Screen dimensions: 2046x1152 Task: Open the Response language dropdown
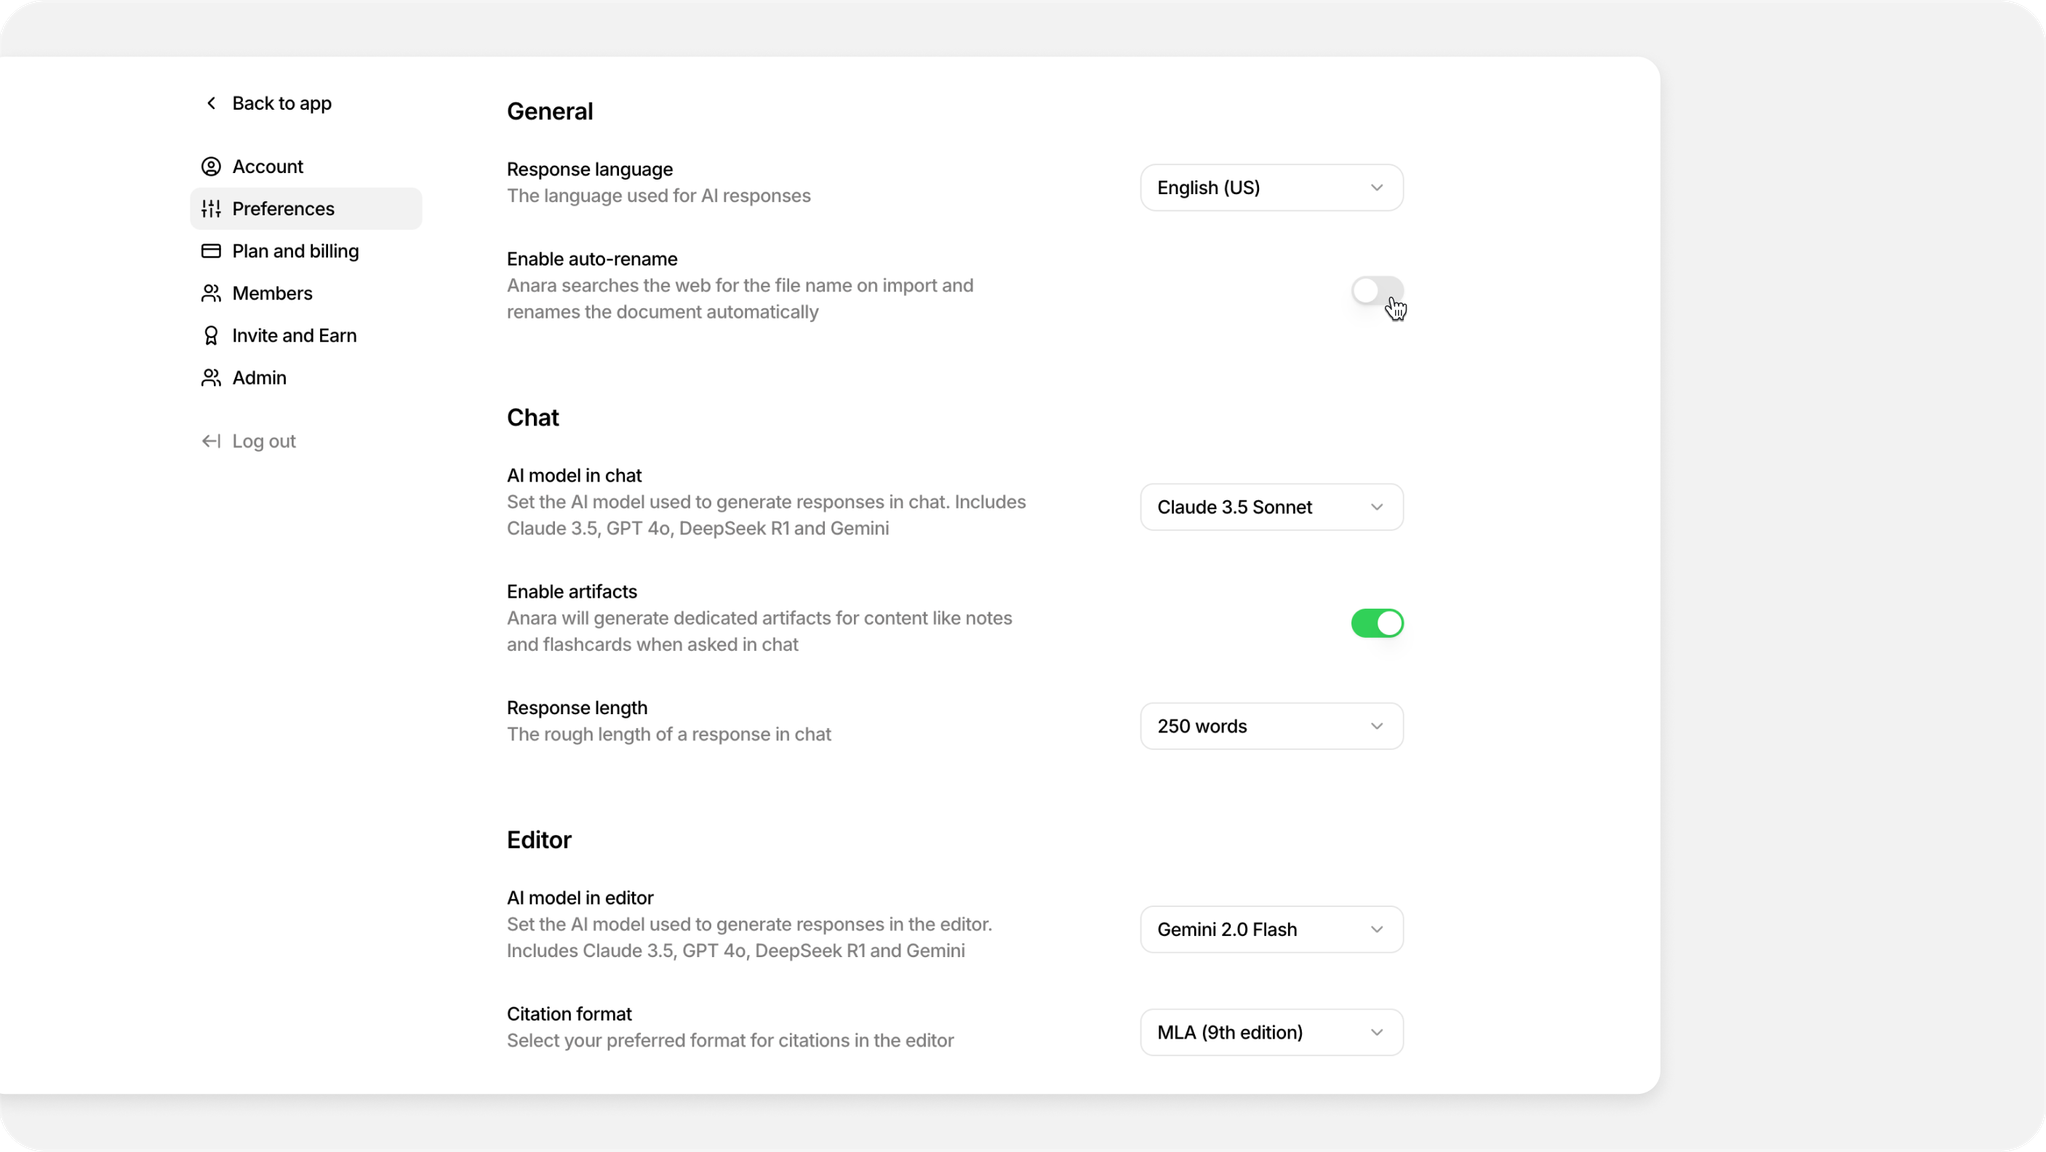1271,187
